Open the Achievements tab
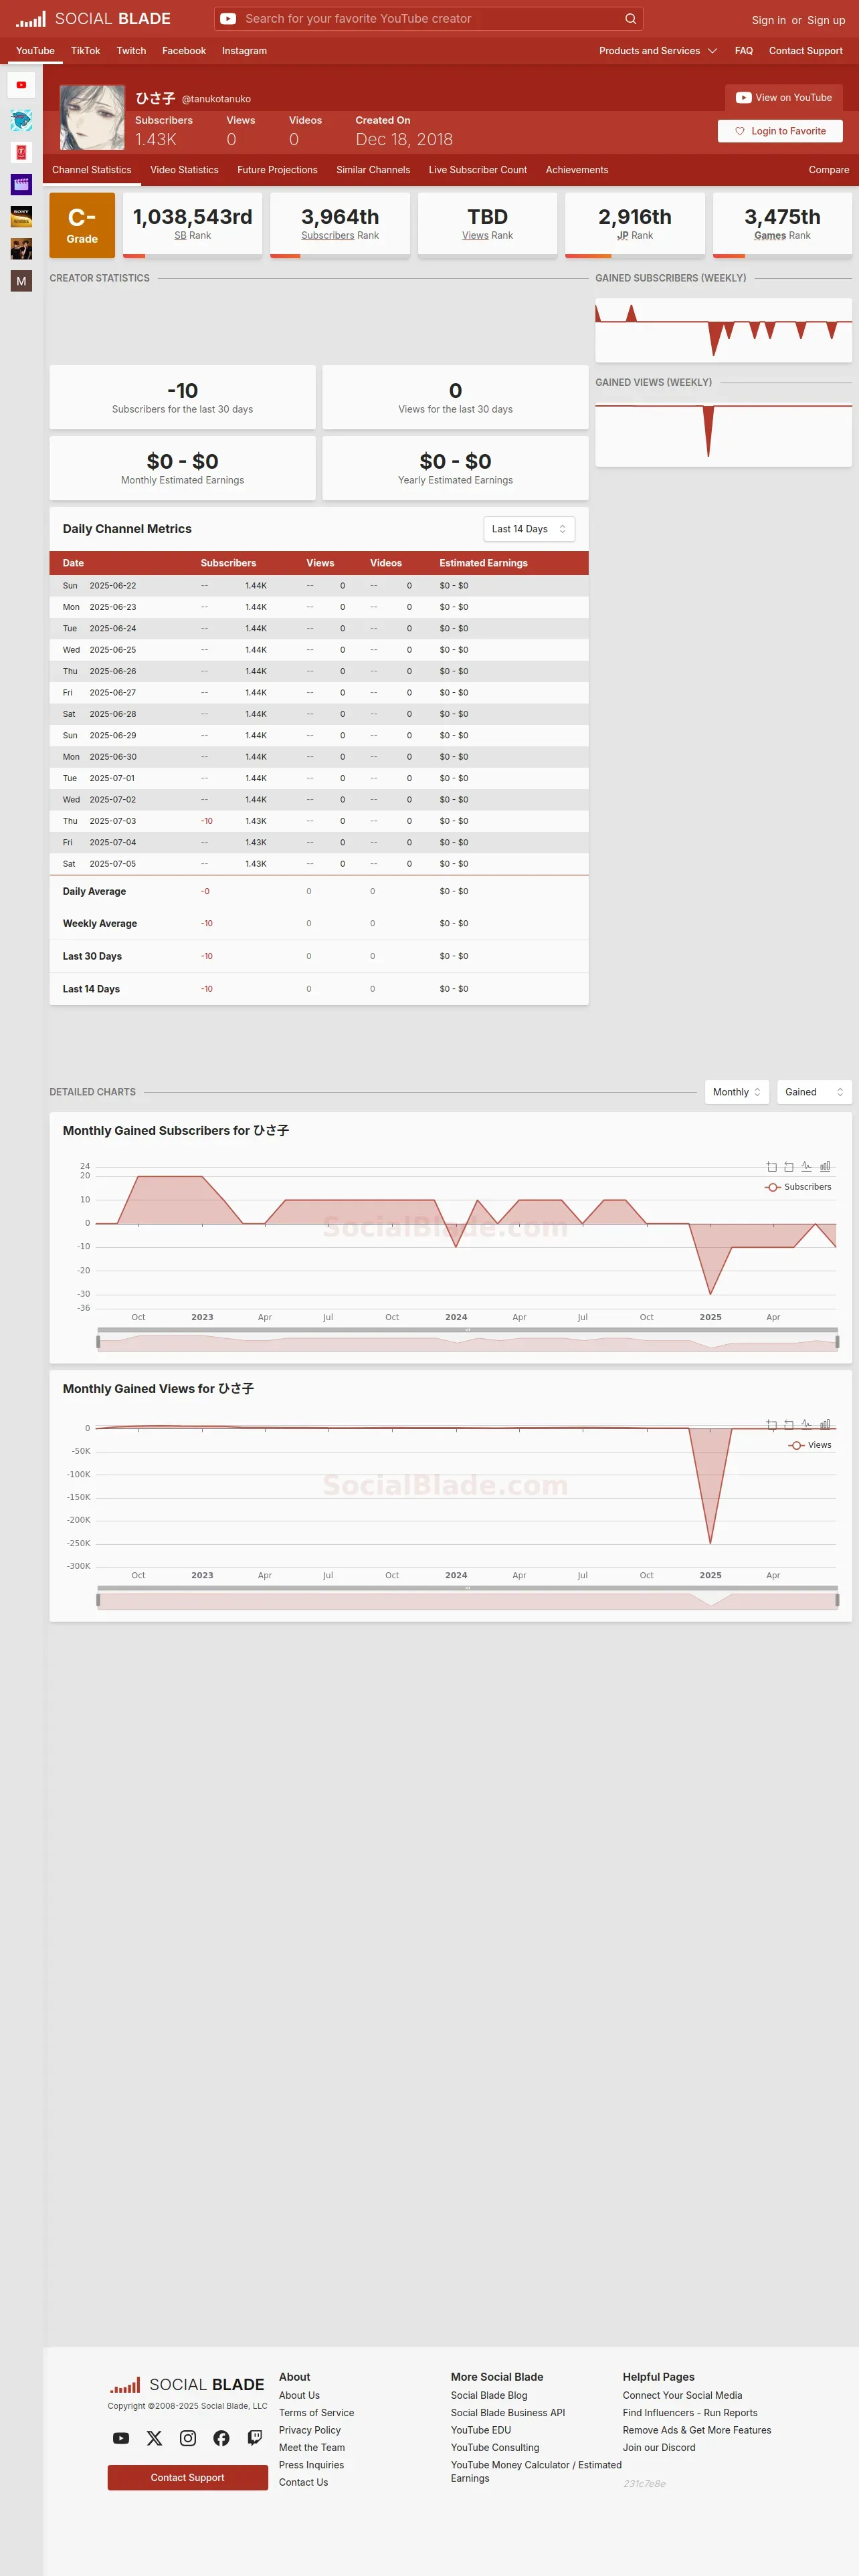Screen dimensions: 859x2576 (577, 170)
